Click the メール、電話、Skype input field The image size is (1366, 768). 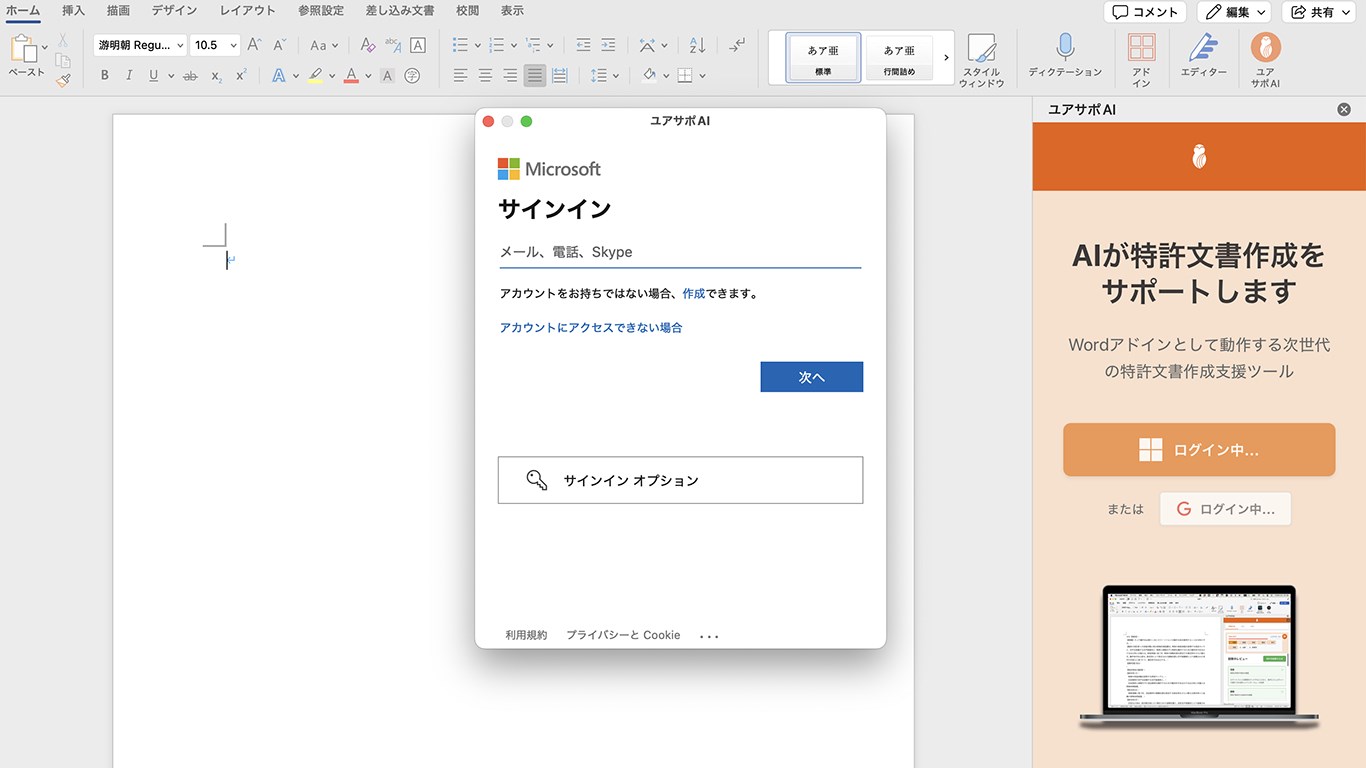click(680, 252)
